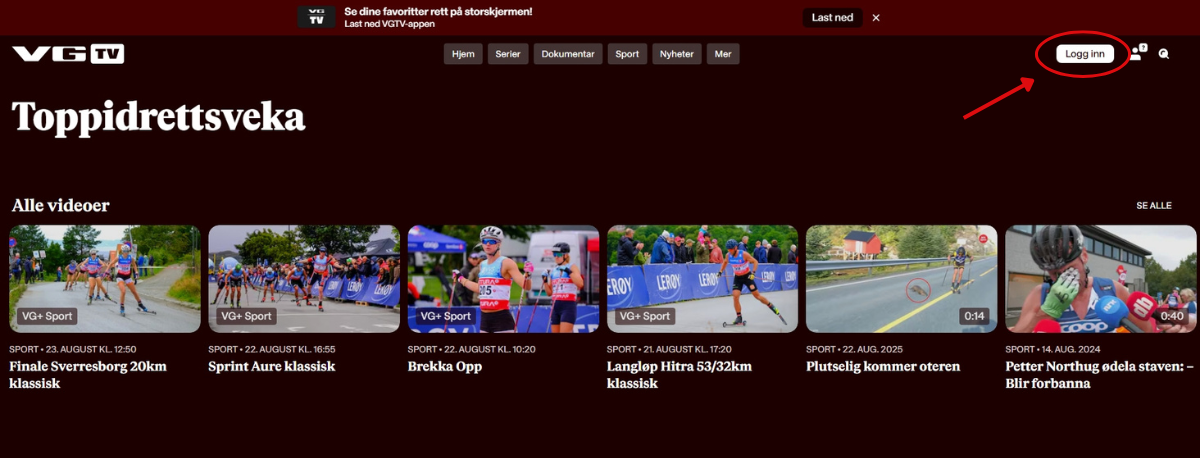Click the title Plutselig kommer oteren

tap(883, 367)
